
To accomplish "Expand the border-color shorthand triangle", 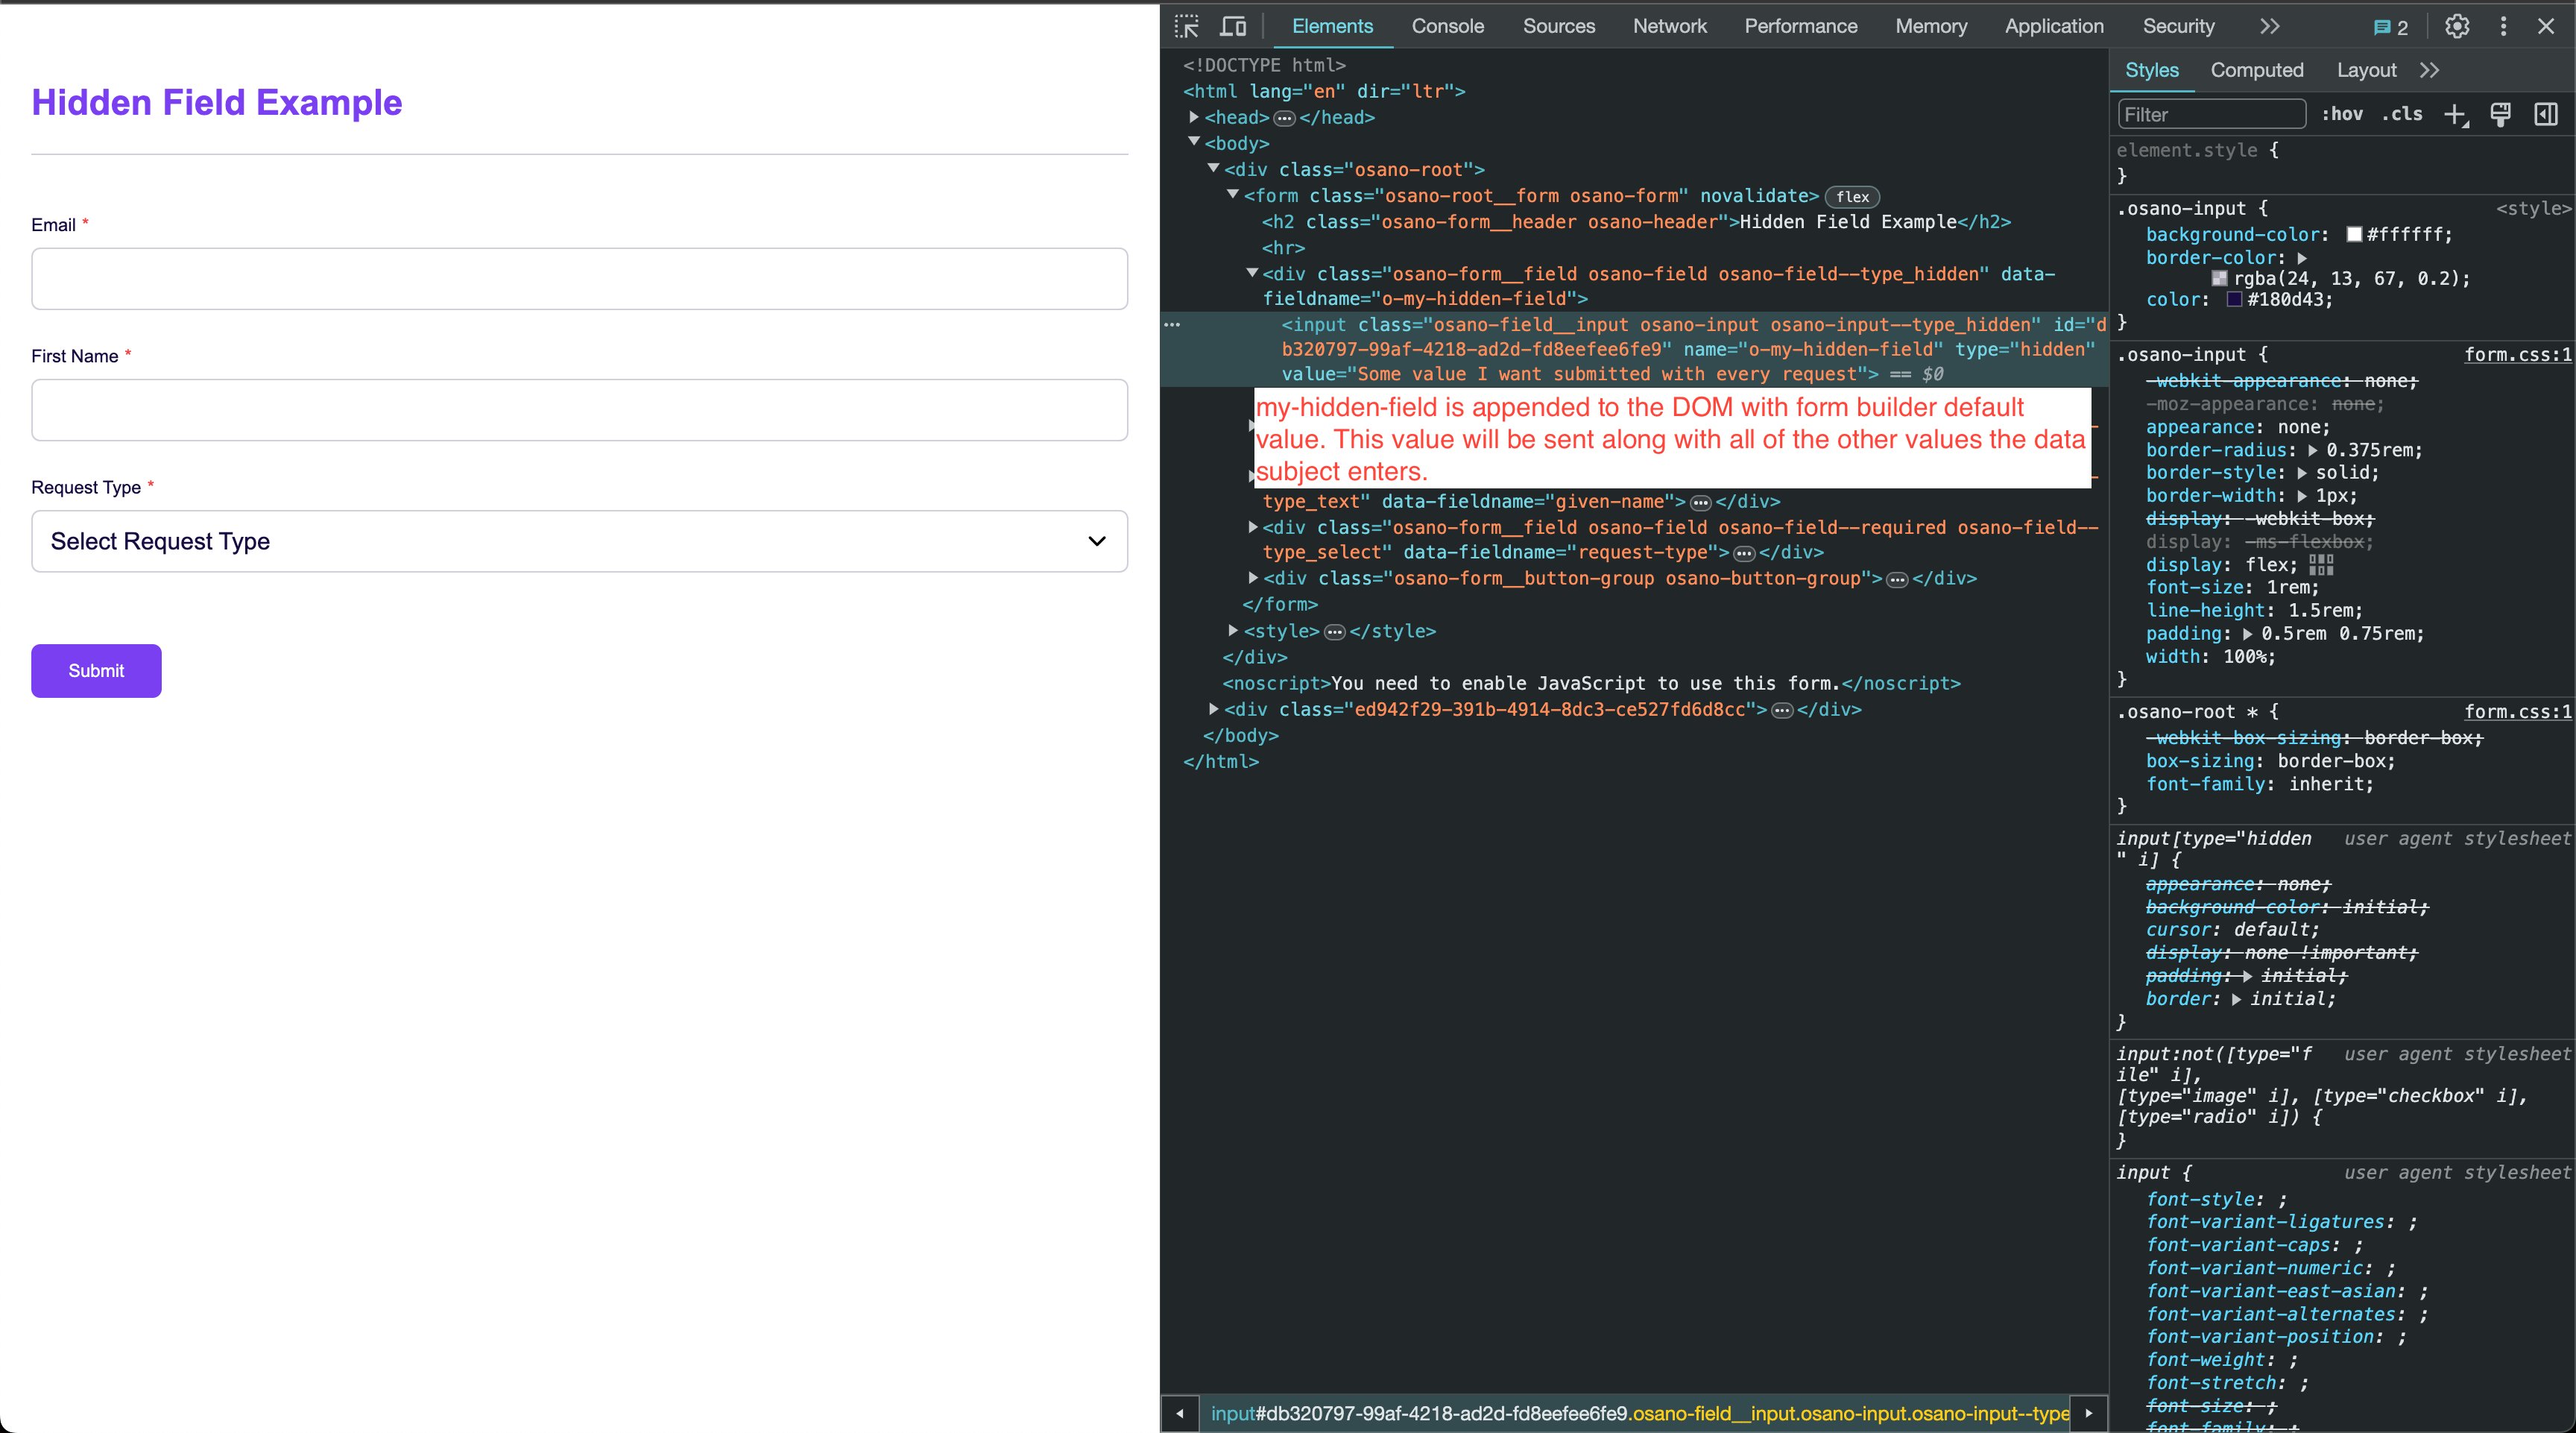I will (x=2302, y=258).
